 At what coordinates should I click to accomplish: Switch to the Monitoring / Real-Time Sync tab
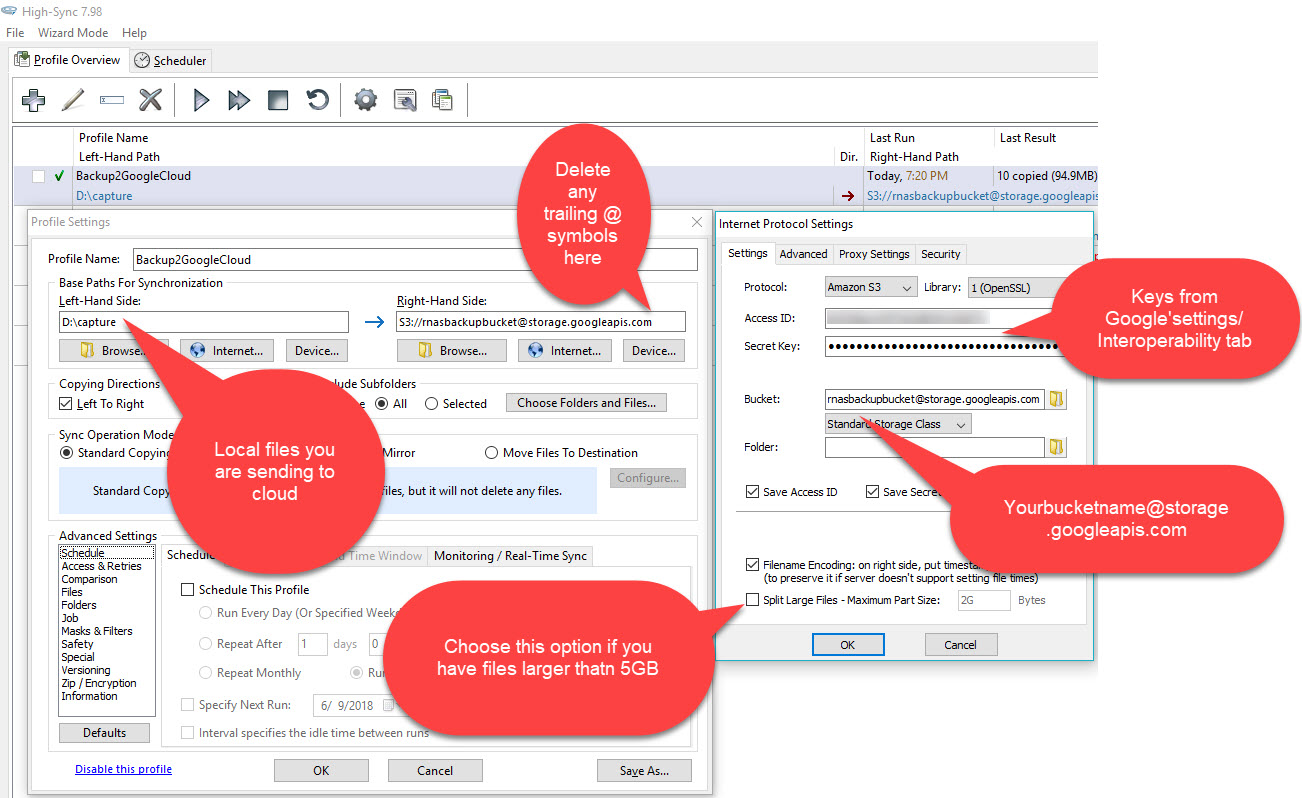tap(510, 556)
